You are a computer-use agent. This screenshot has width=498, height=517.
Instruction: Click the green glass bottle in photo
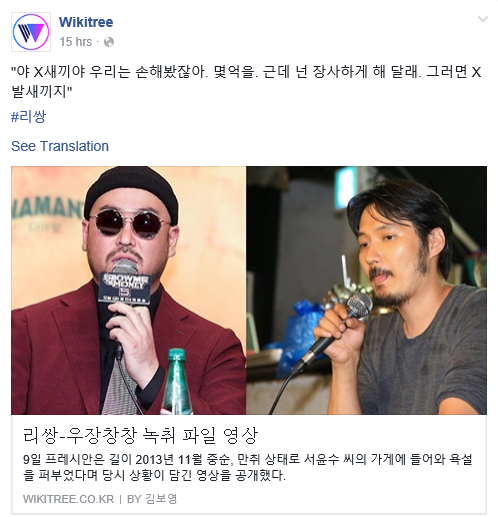pos(177,381)
